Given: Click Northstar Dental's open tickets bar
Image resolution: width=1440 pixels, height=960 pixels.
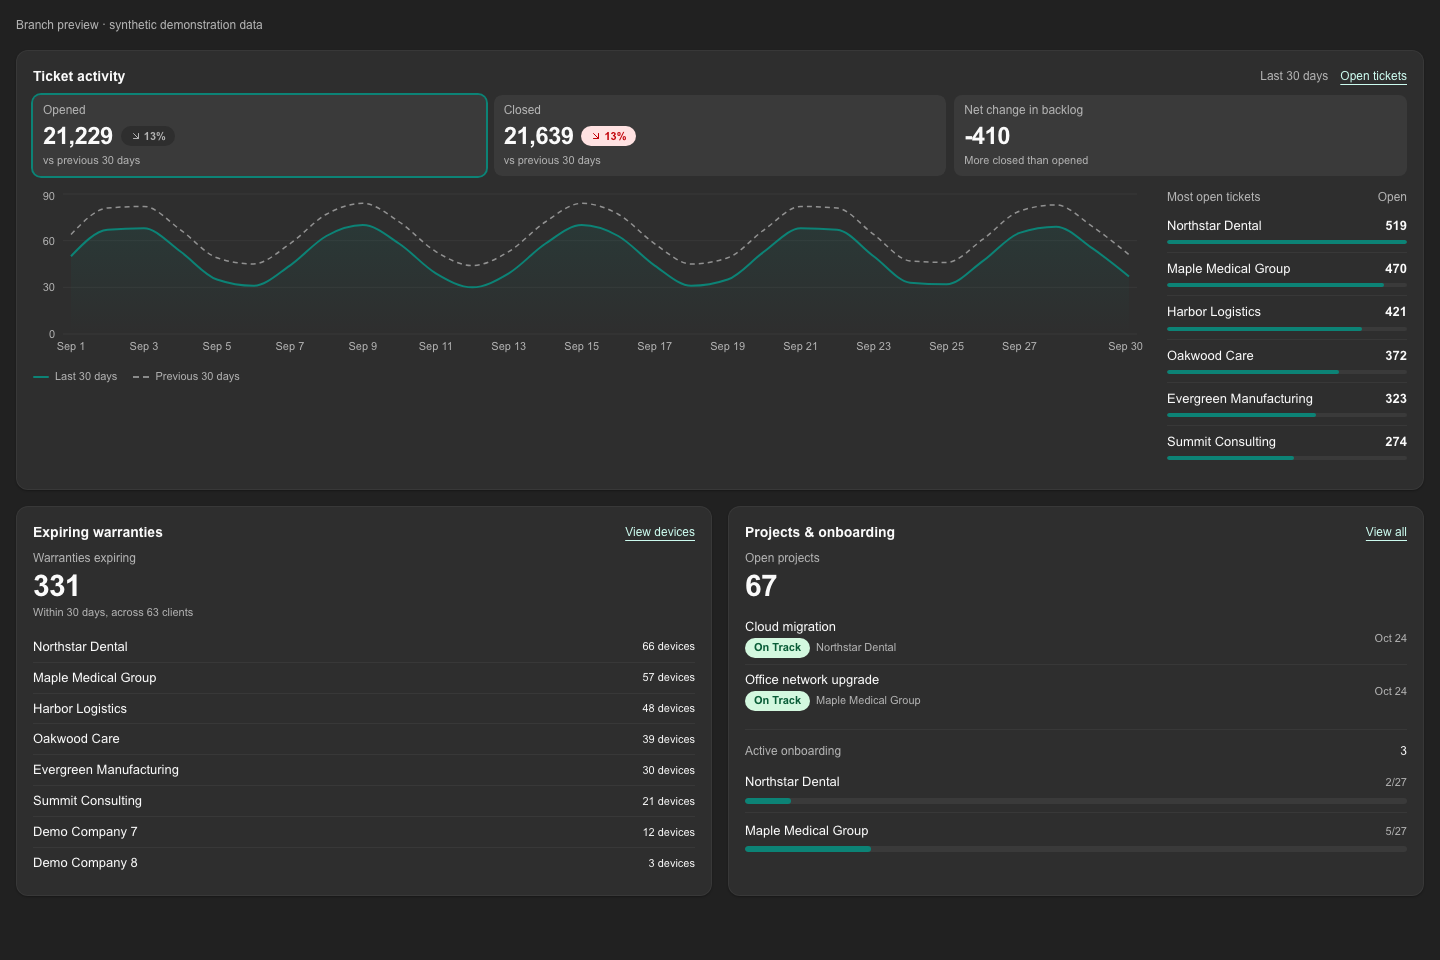Looking at the screenshot, I should (1287, 242).
